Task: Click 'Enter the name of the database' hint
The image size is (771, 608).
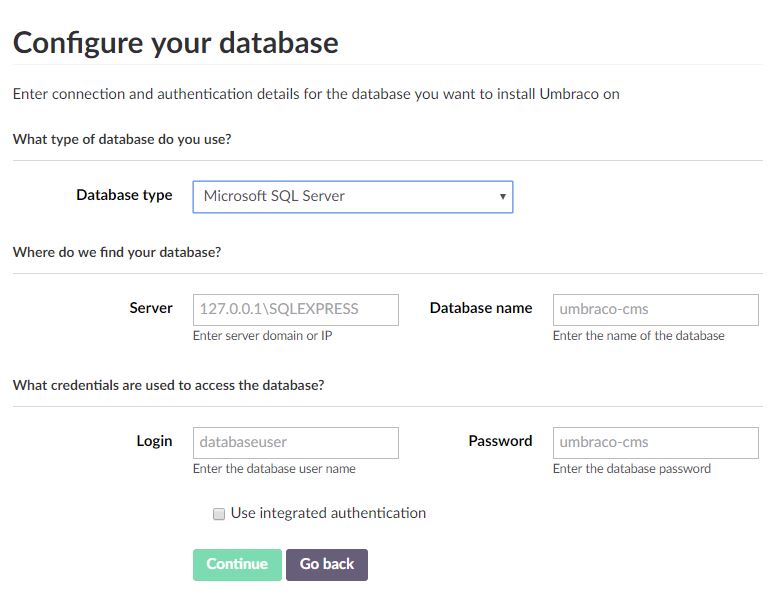Action: point(638,336)
